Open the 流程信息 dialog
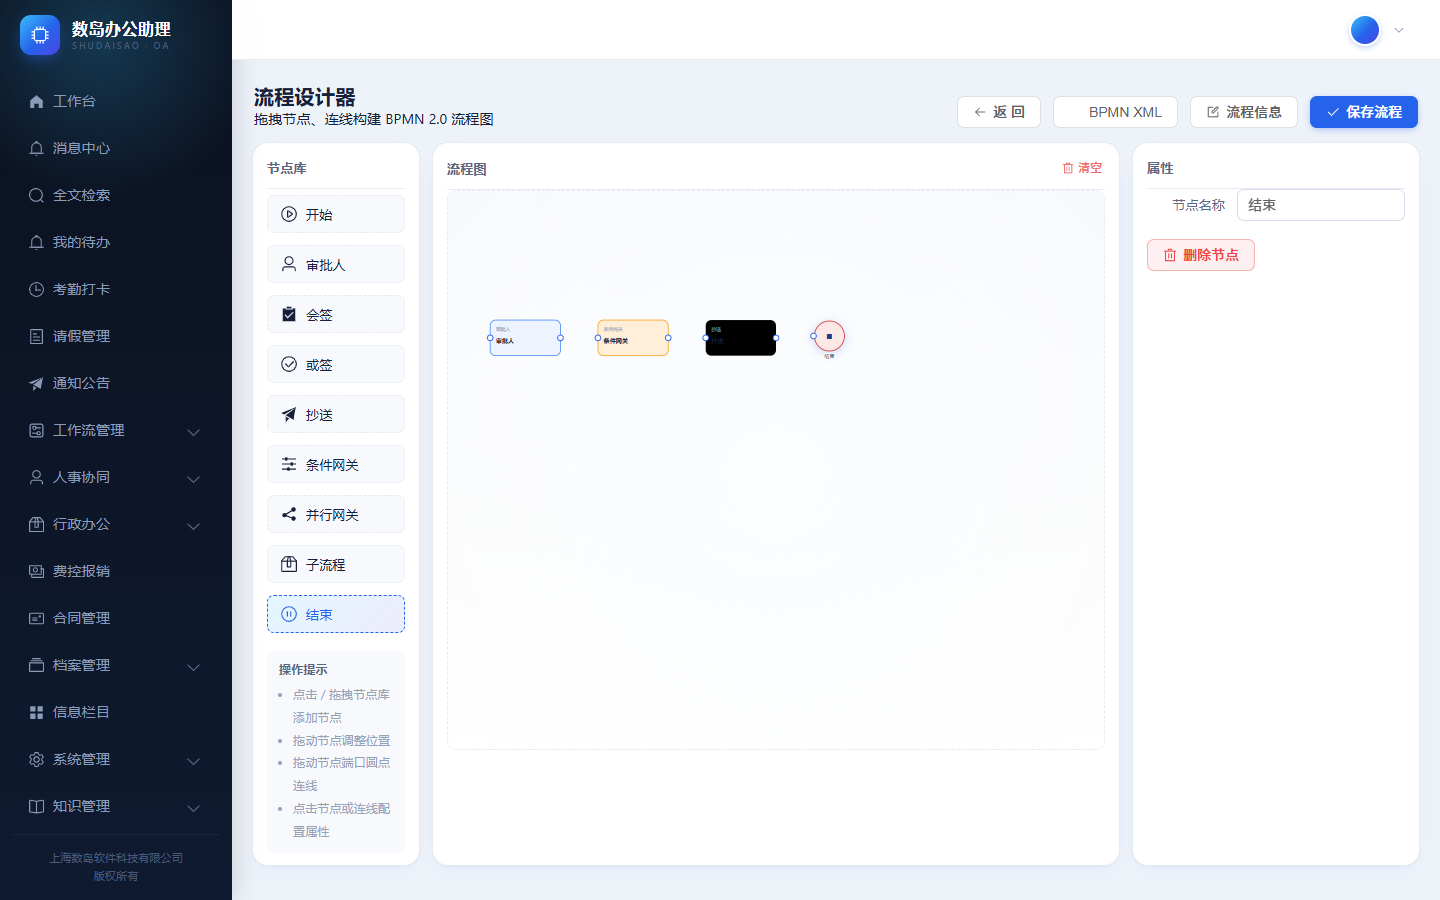Screen dimensions: 1440x900 [1244, 112]
